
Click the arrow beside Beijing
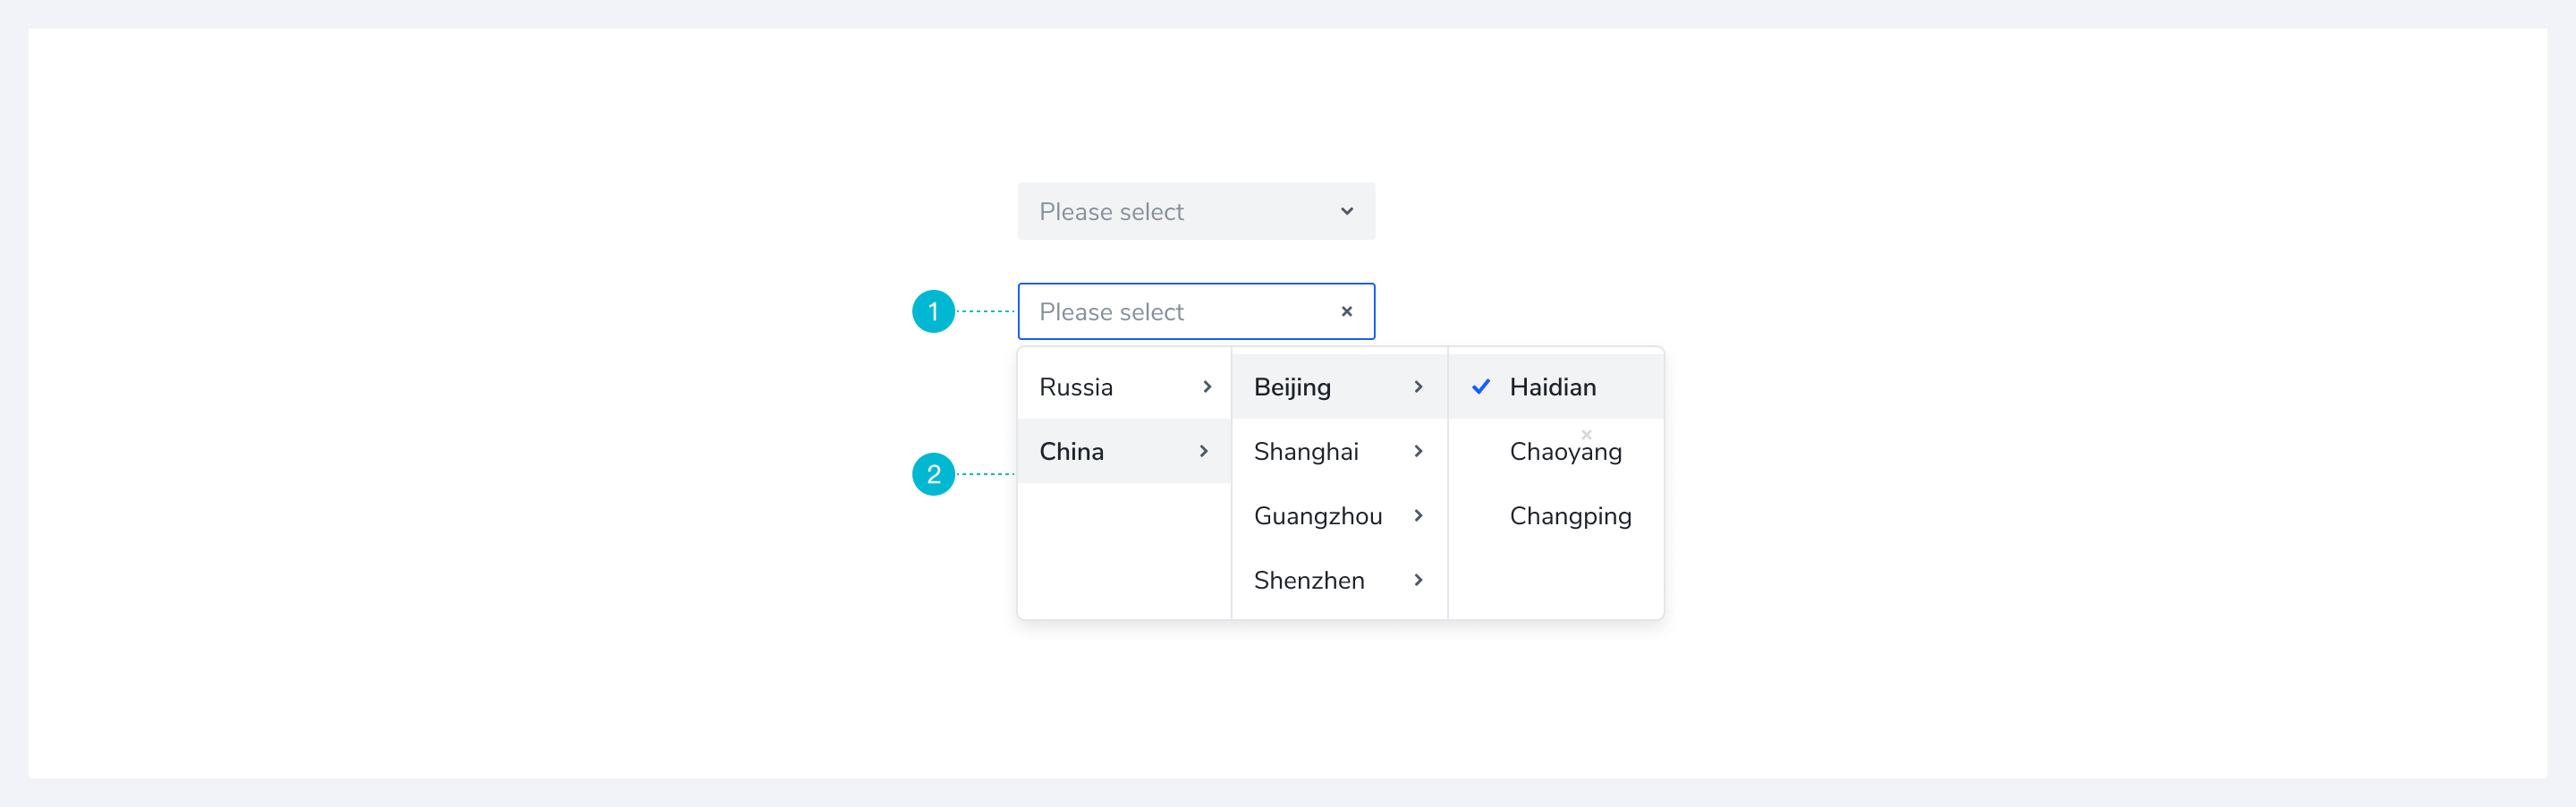click(x=1418, y=387)
